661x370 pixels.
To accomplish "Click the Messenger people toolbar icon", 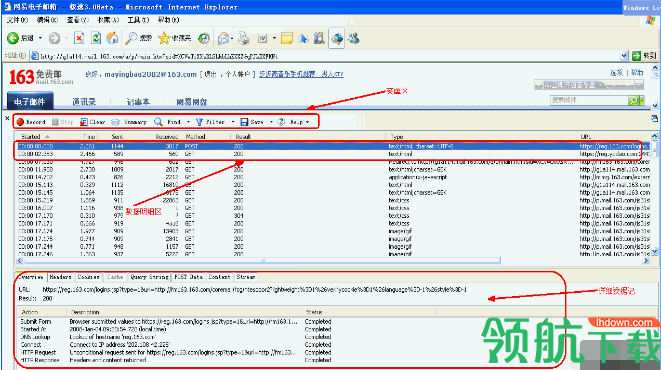I will point(354,38).
